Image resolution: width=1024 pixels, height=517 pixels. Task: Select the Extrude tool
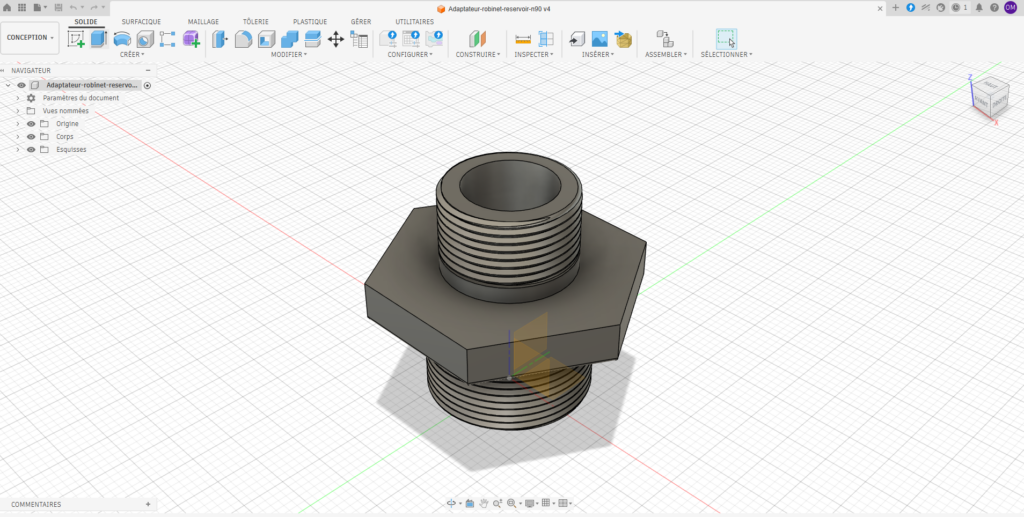click(x=99, y=39)
